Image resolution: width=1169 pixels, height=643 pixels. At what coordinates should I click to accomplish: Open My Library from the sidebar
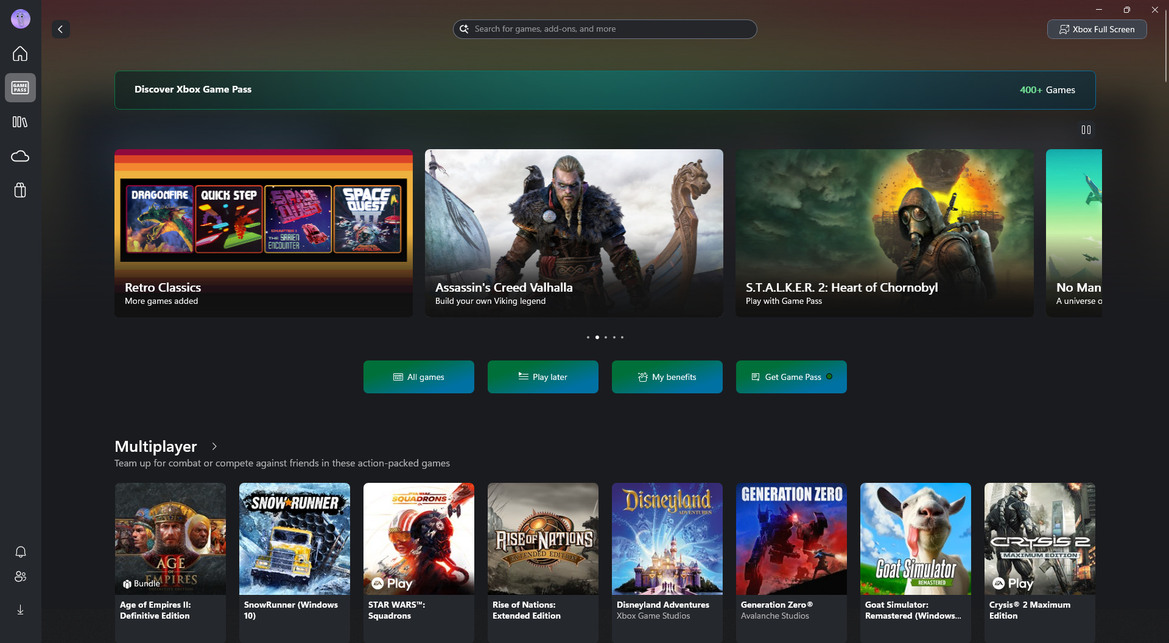20,122
